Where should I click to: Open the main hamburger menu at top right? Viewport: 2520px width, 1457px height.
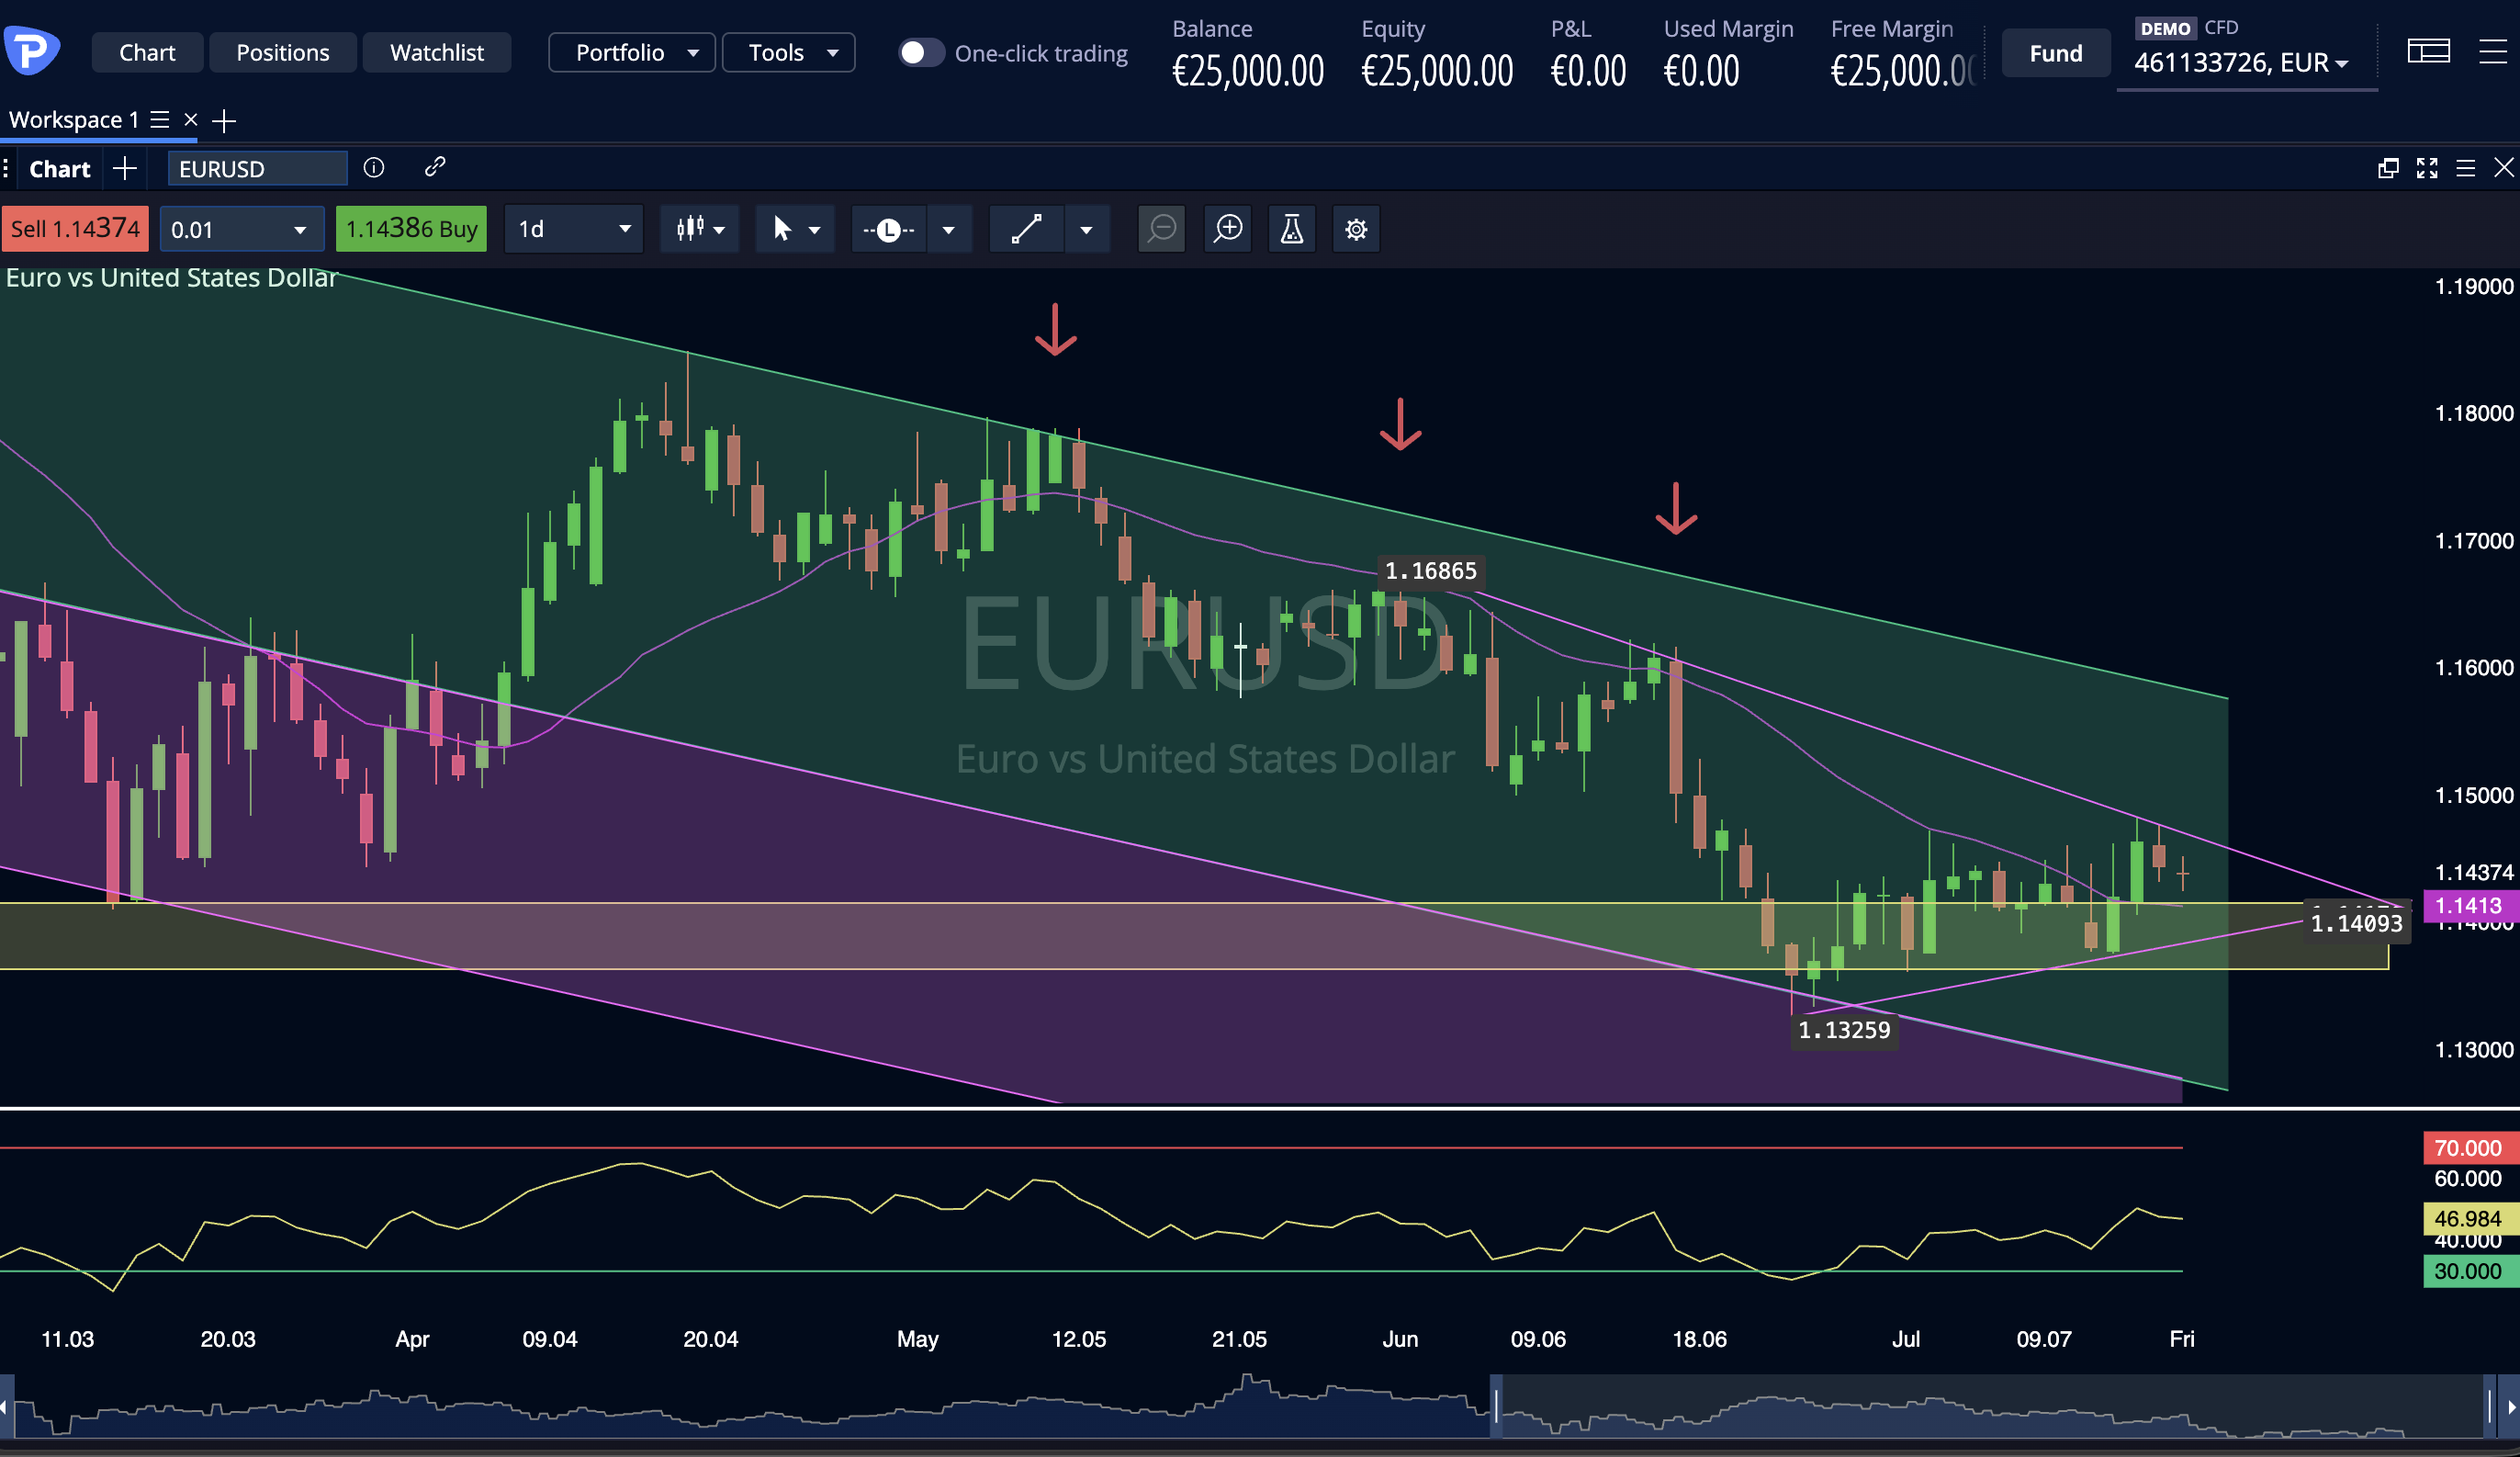[2494, 51]
